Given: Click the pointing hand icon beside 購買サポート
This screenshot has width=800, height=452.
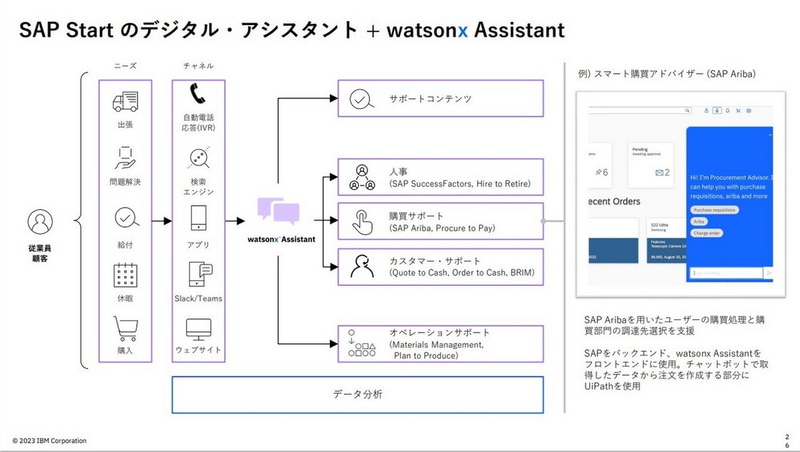Looking at the screenshot, I should tap(362, 222).
